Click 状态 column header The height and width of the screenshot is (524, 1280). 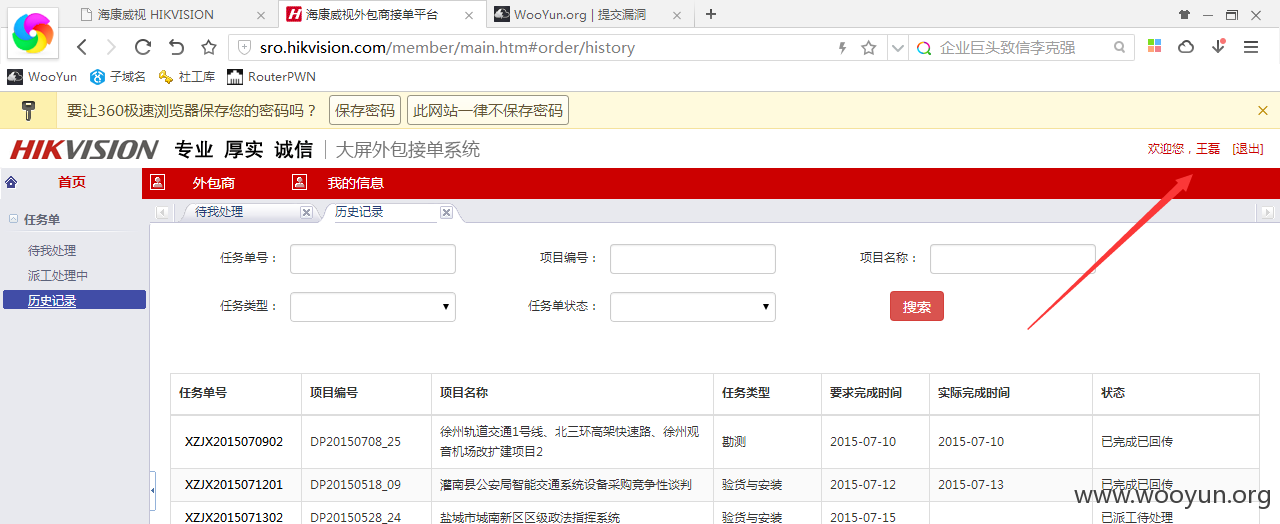pos(1113,393)
